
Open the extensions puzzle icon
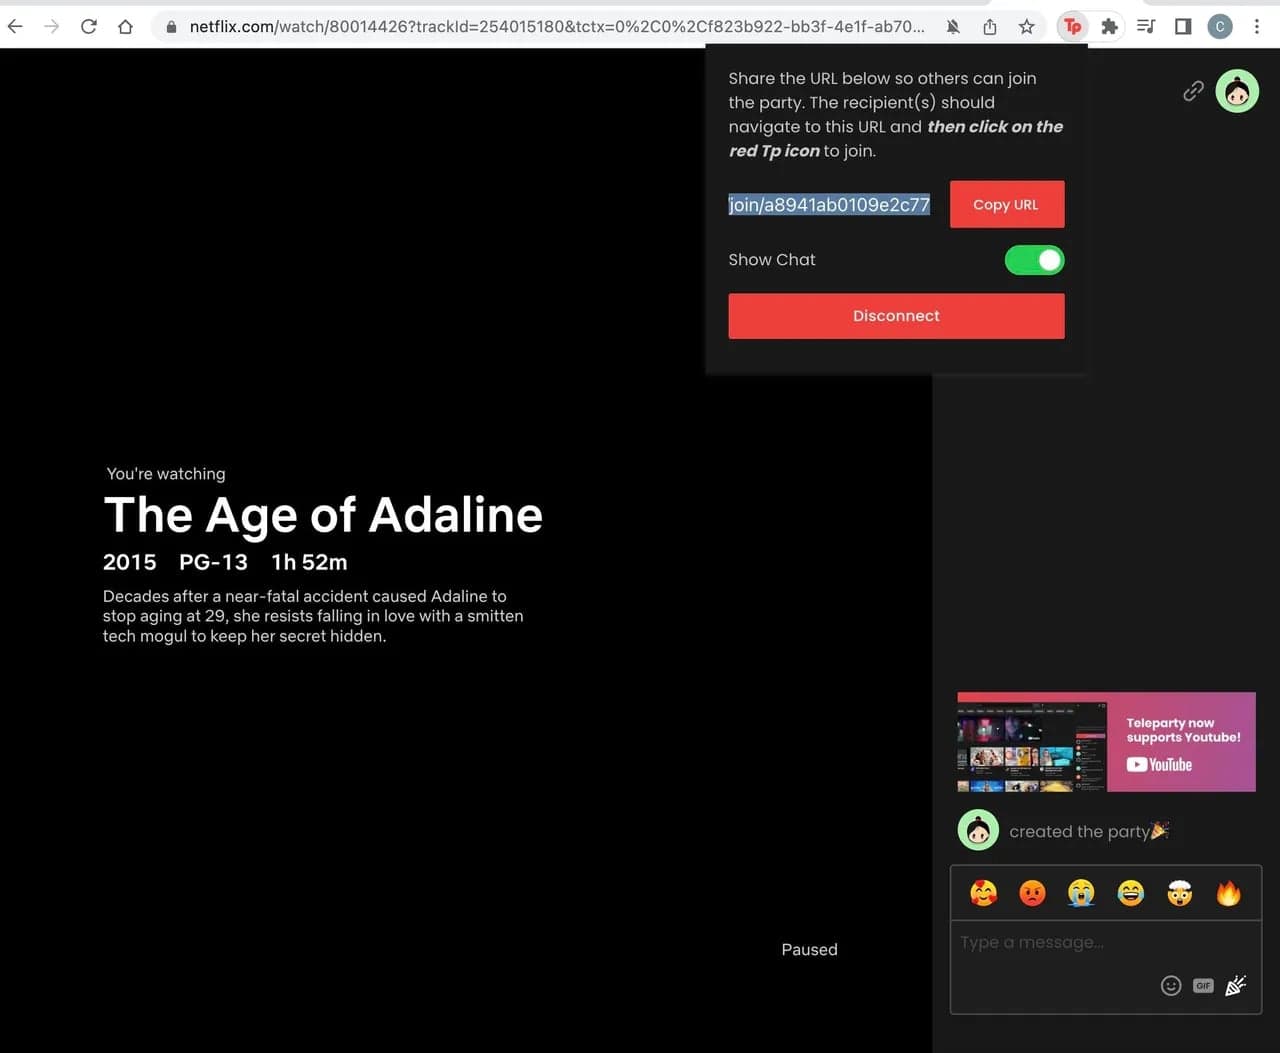coord(1109,27)
